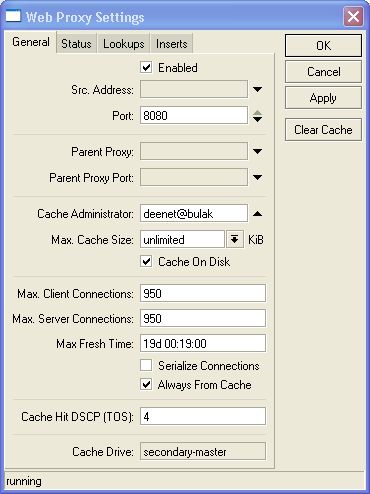Open the Inserts tab

172,43
